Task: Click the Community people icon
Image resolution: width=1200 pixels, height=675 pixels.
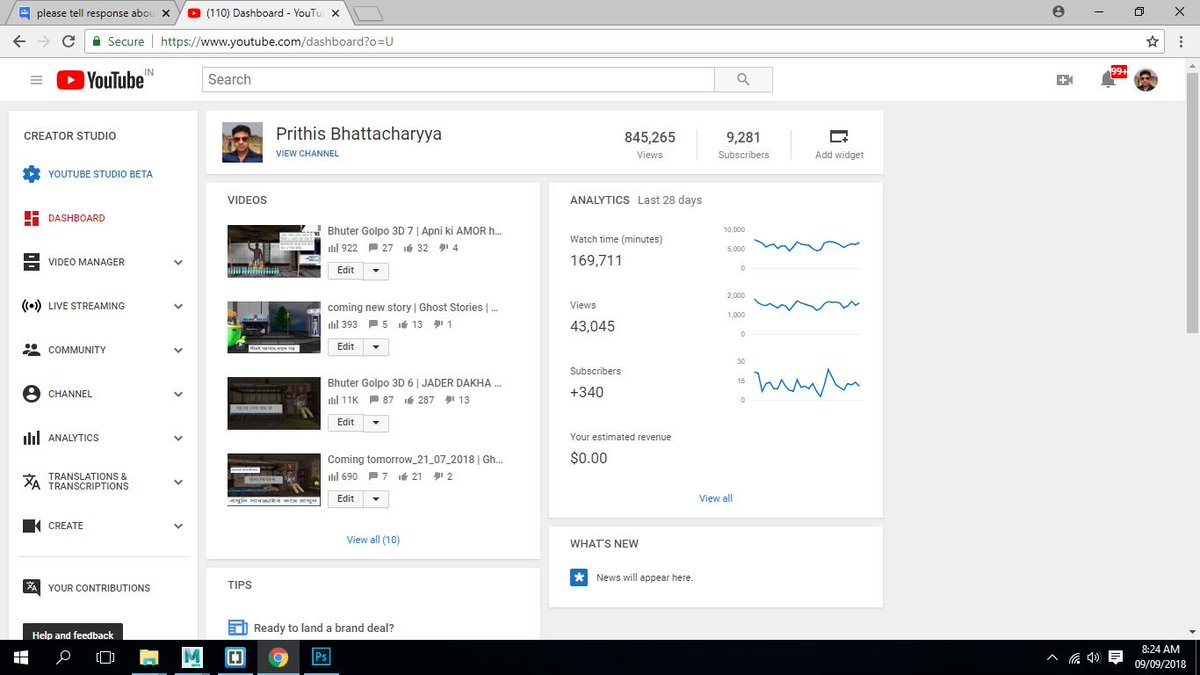Action: 31,350
